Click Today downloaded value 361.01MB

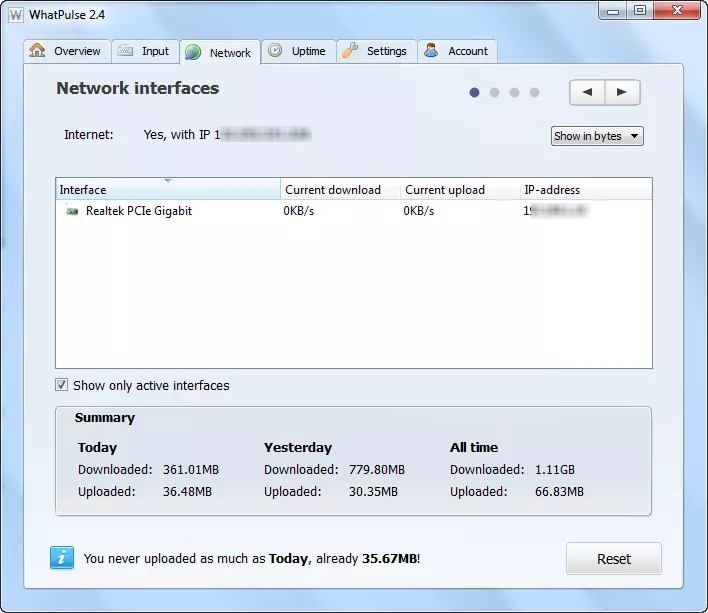(191, 469)
